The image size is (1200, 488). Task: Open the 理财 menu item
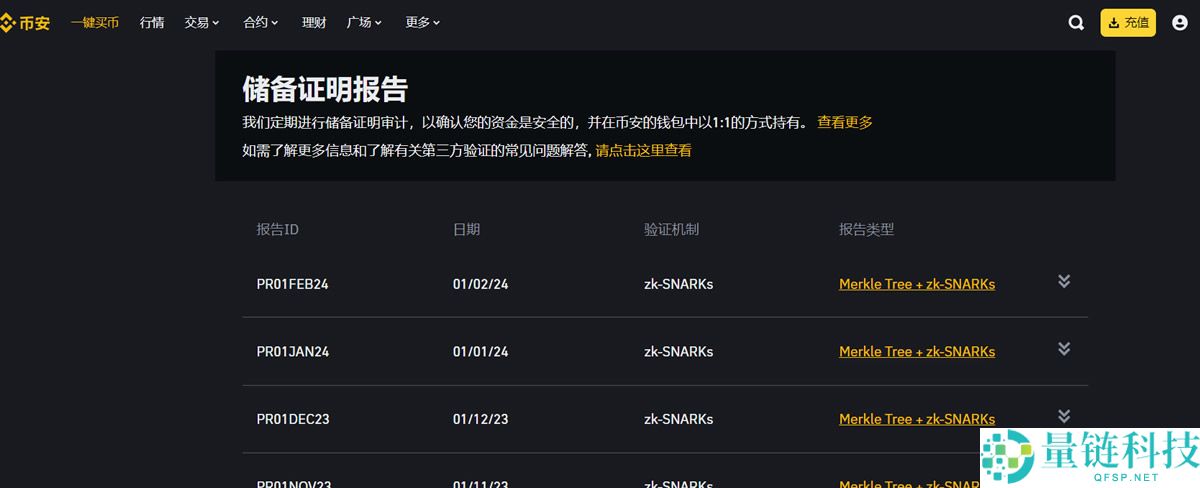point(314,22)
